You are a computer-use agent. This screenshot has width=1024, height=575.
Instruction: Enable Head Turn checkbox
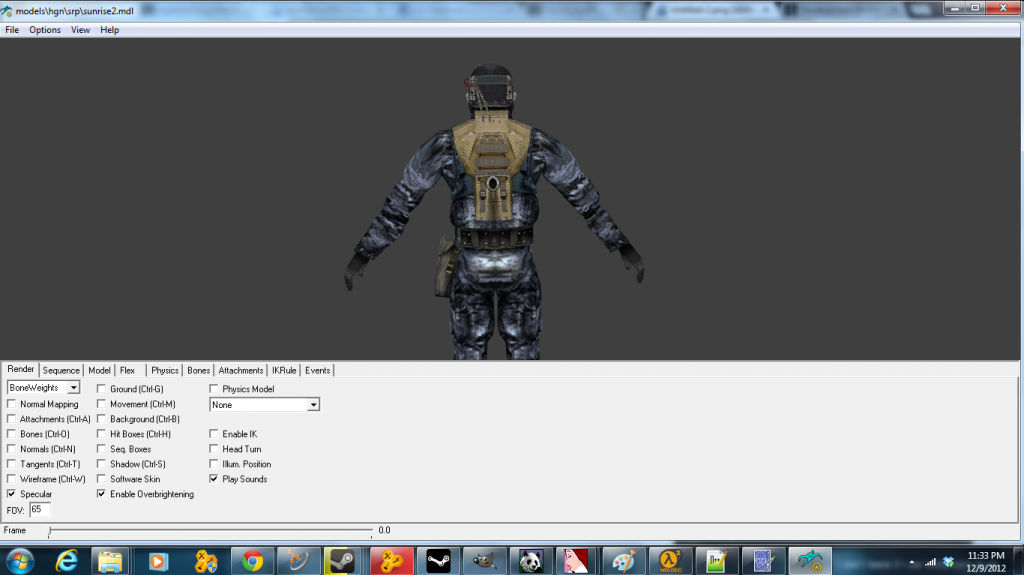click(x=214, y=449)
